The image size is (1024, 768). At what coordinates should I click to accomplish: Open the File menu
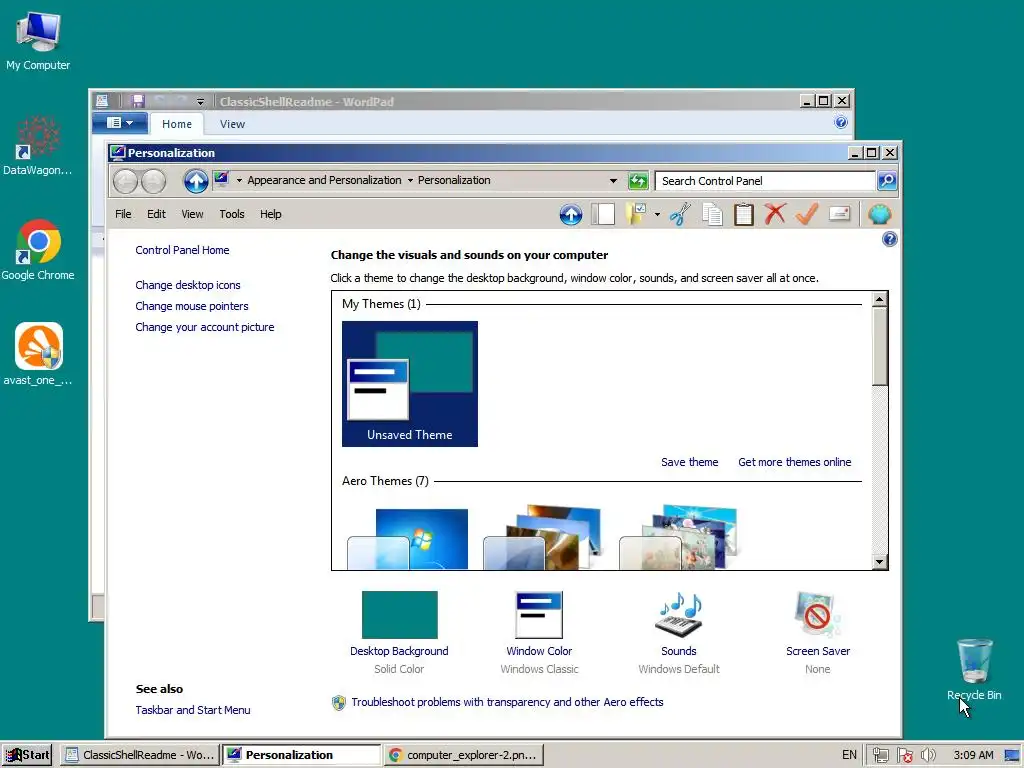(123, 214)
